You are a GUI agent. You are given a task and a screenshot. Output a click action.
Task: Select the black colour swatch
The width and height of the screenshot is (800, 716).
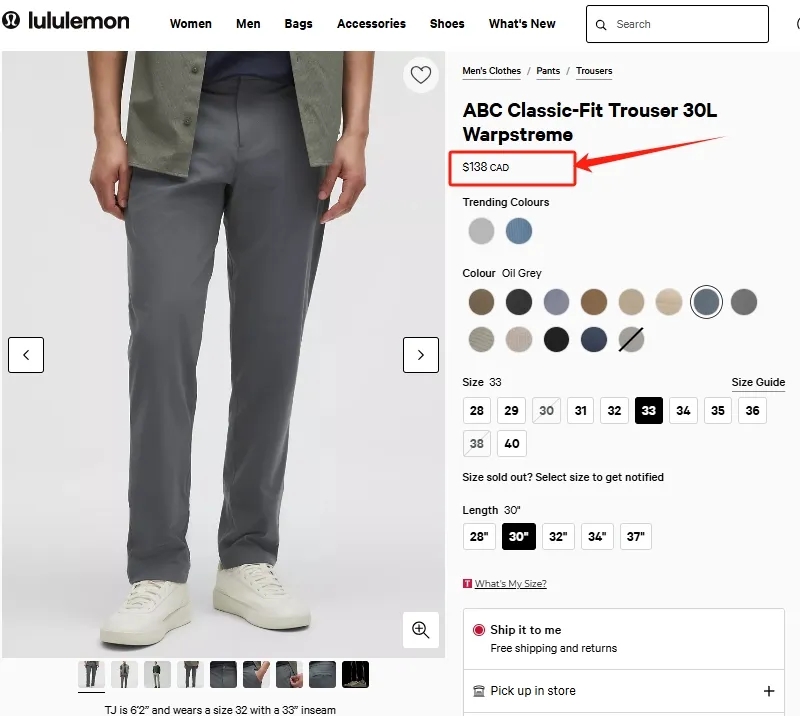pos(556,339)
